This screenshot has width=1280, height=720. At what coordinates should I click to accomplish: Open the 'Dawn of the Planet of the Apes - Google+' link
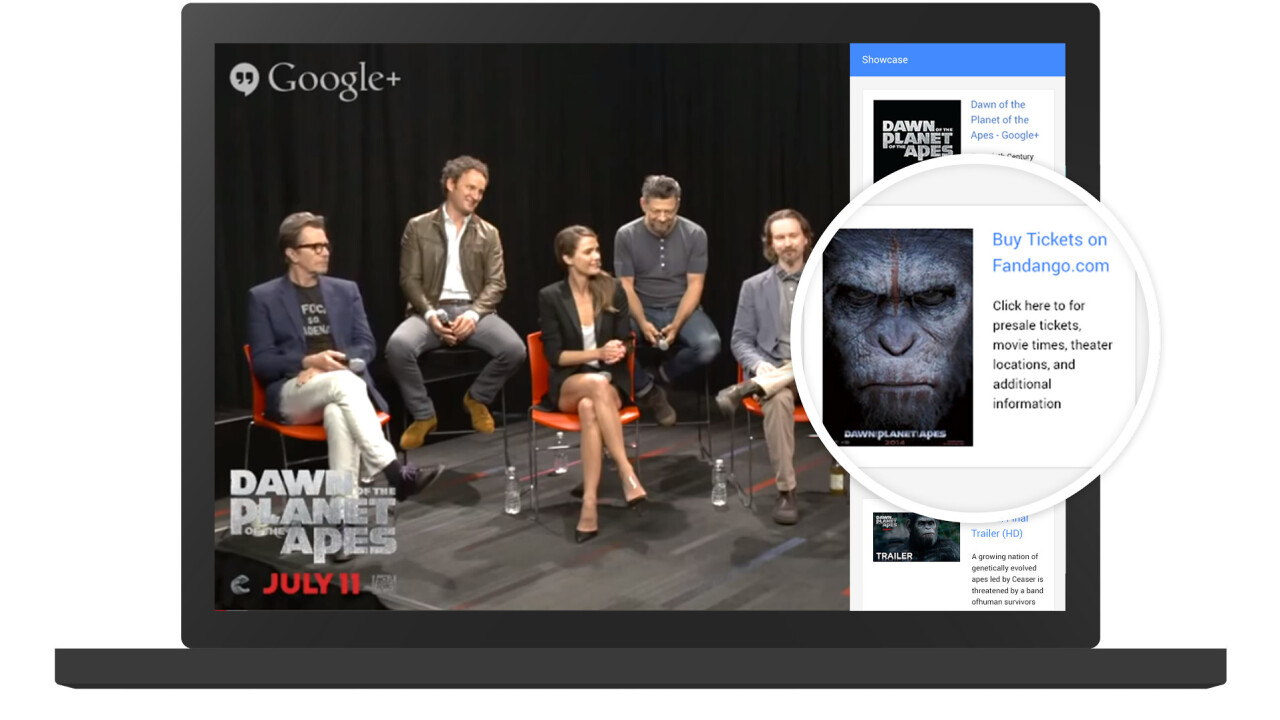click(1004, 120)
